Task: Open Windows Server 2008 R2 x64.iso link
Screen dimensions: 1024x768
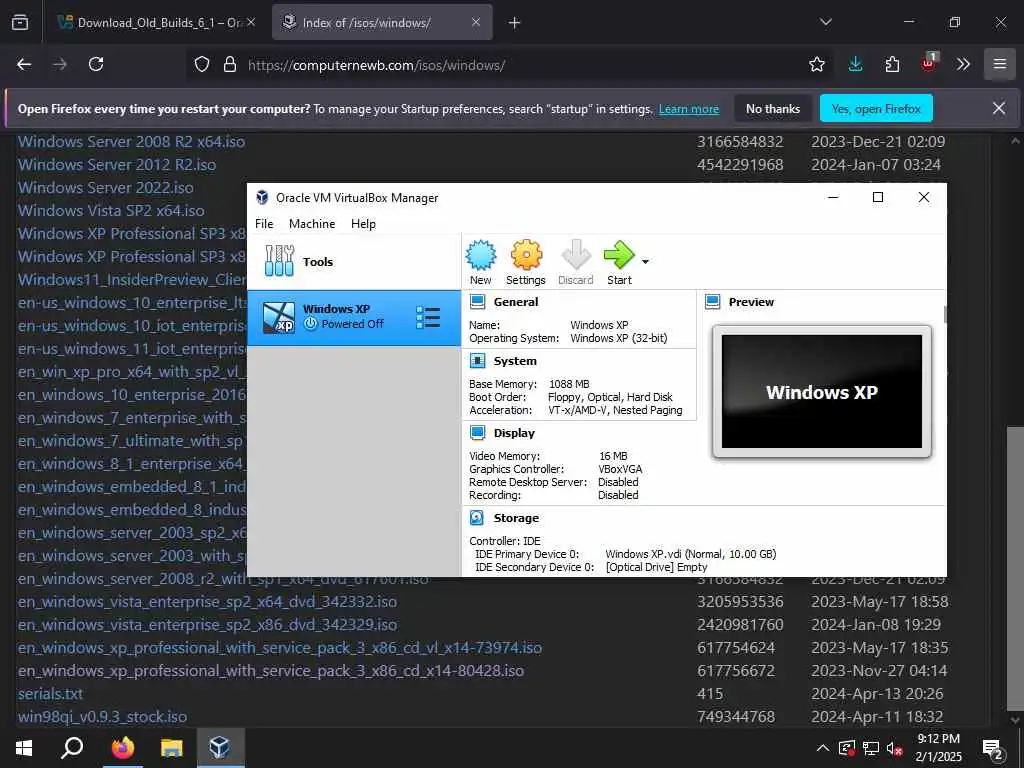Action: click(x=131, y=142)
